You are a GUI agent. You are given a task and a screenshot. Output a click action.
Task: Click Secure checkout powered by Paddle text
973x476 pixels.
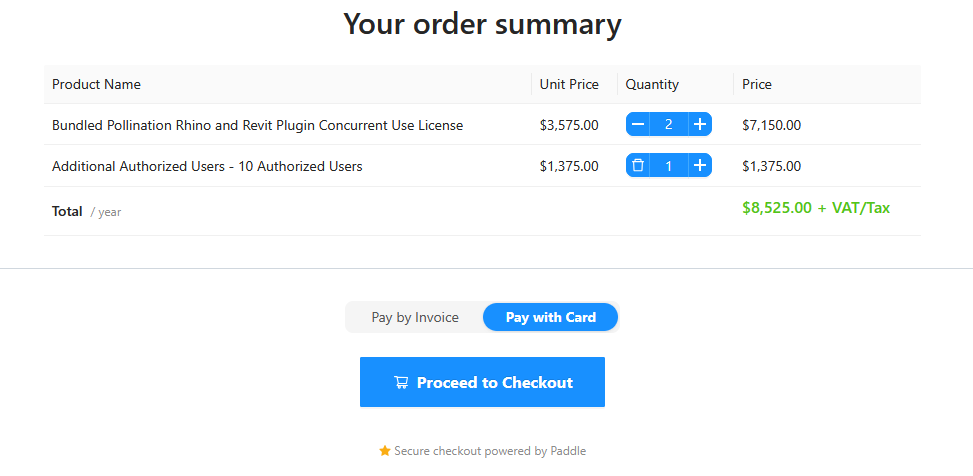[x=490, y=451]
